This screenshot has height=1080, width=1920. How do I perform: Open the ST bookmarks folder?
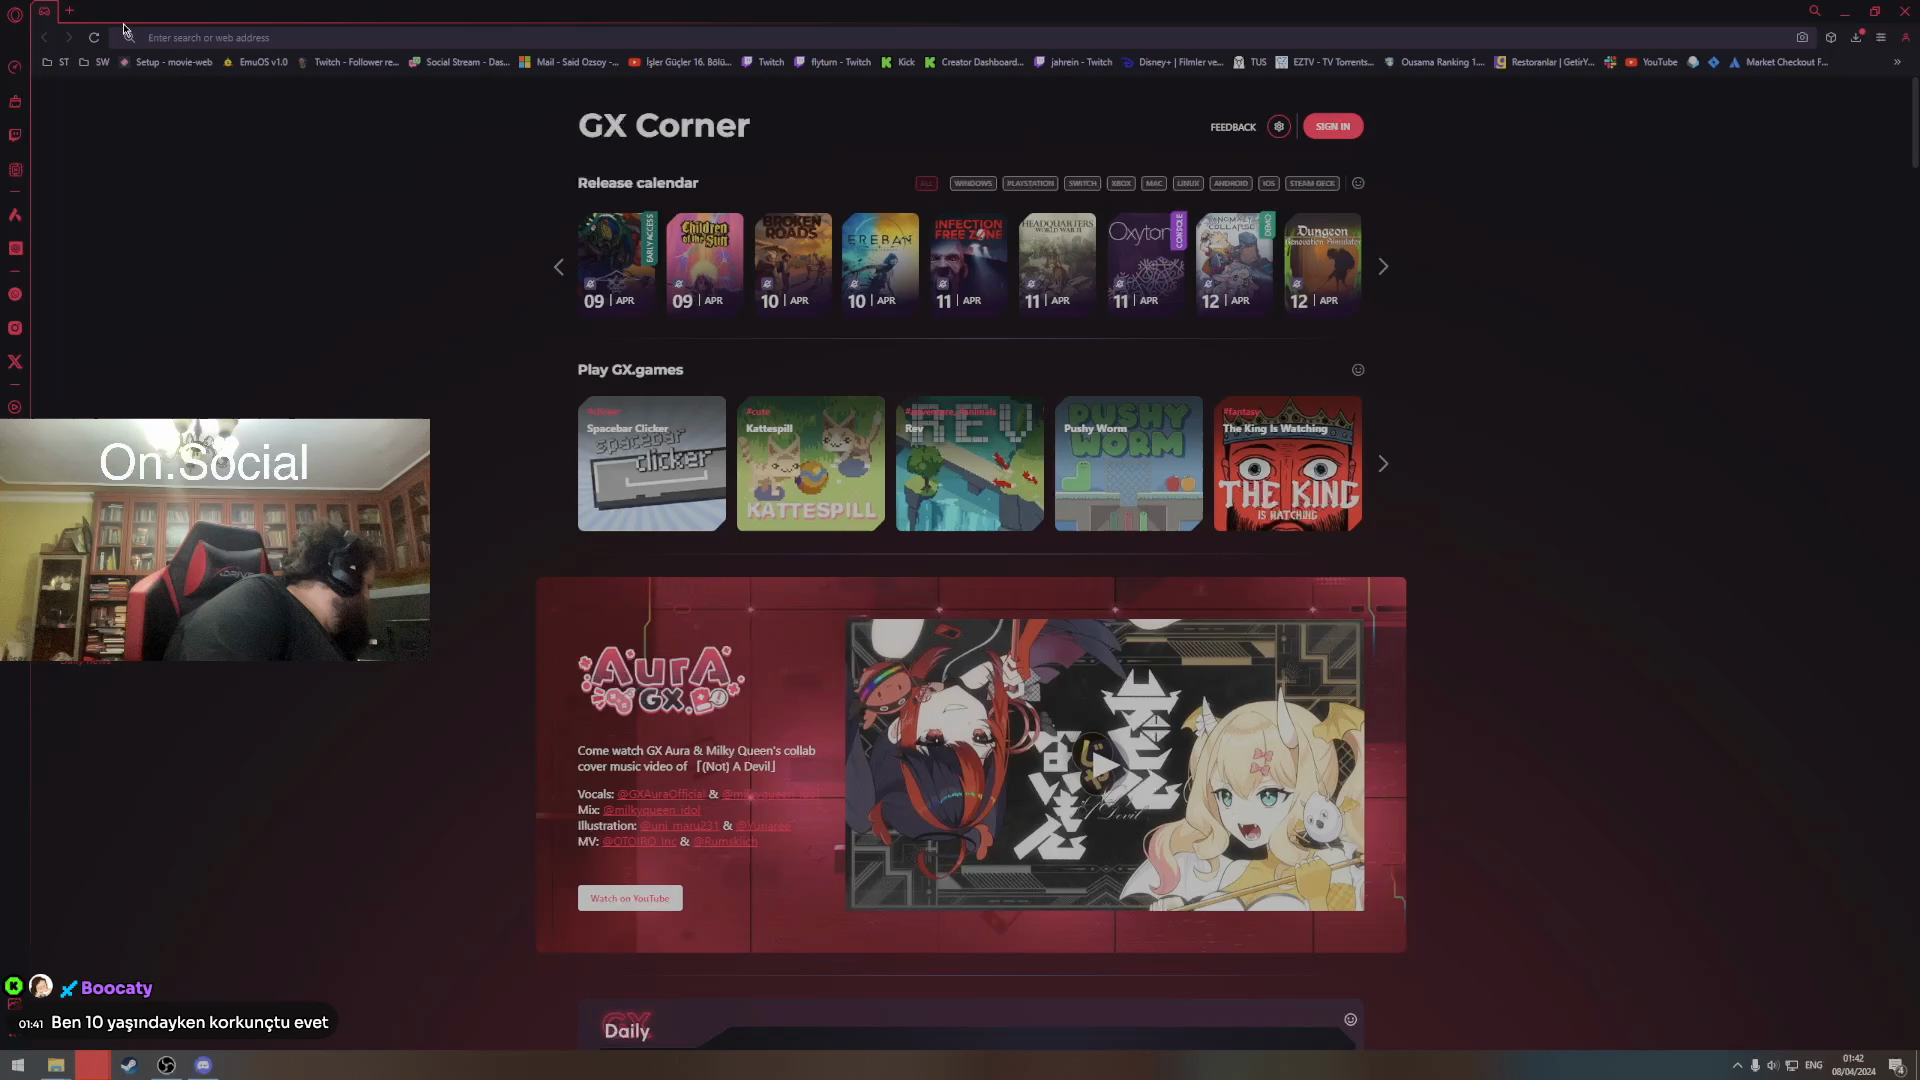[x=56, y=62]
